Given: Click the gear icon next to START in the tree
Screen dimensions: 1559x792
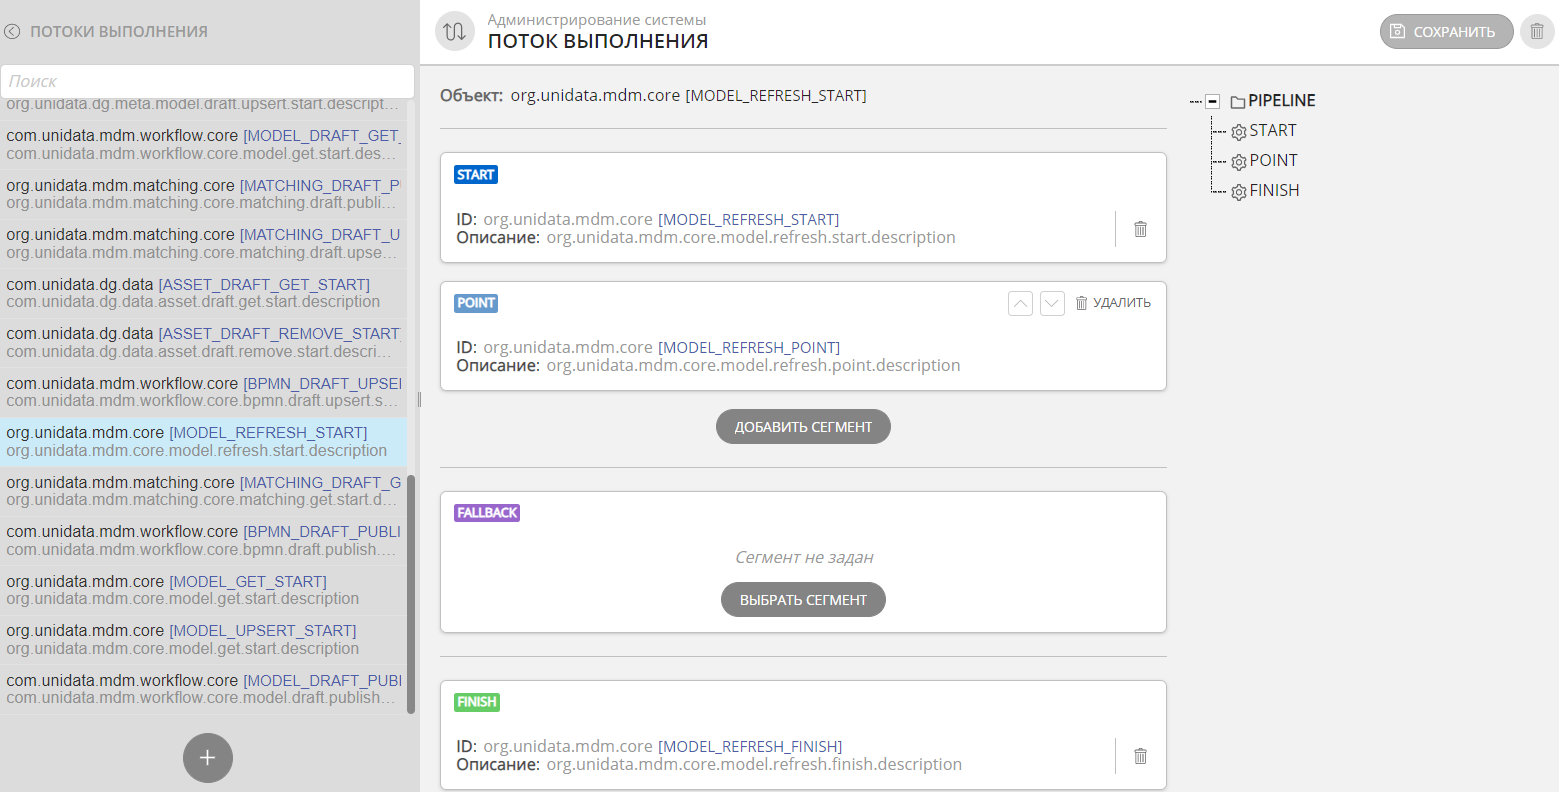Looking at the screenshot, I should pyautogui.click(x=1239, y=132).
